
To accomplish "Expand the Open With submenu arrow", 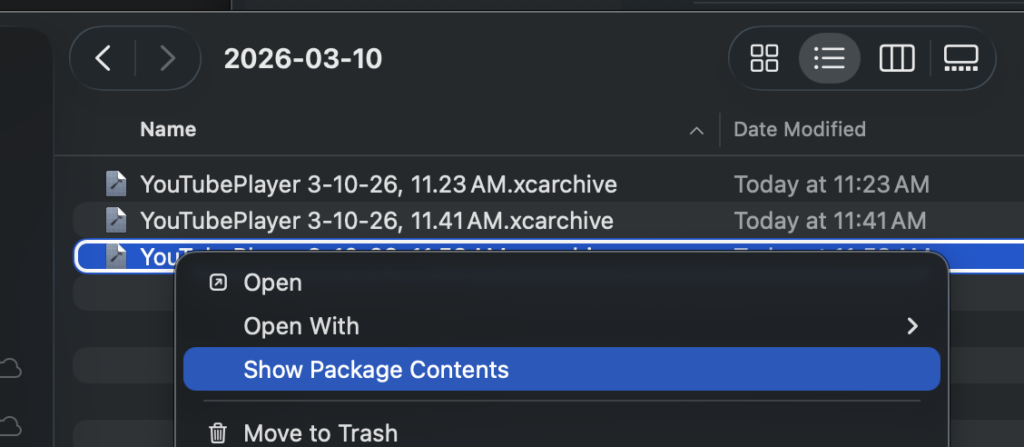I will click(911, 326).
